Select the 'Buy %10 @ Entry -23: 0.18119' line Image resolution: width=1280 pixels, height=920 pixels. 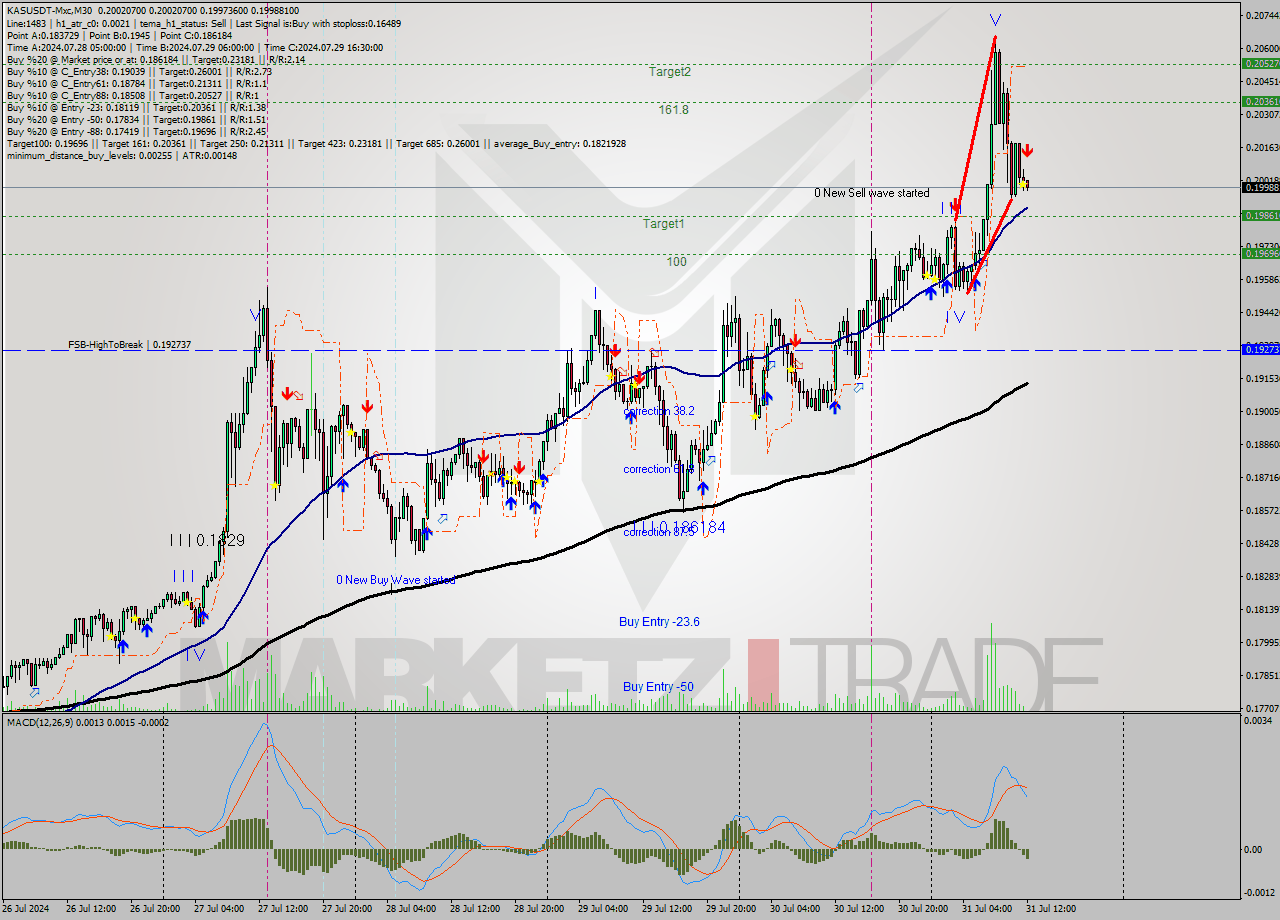[137, 107]
